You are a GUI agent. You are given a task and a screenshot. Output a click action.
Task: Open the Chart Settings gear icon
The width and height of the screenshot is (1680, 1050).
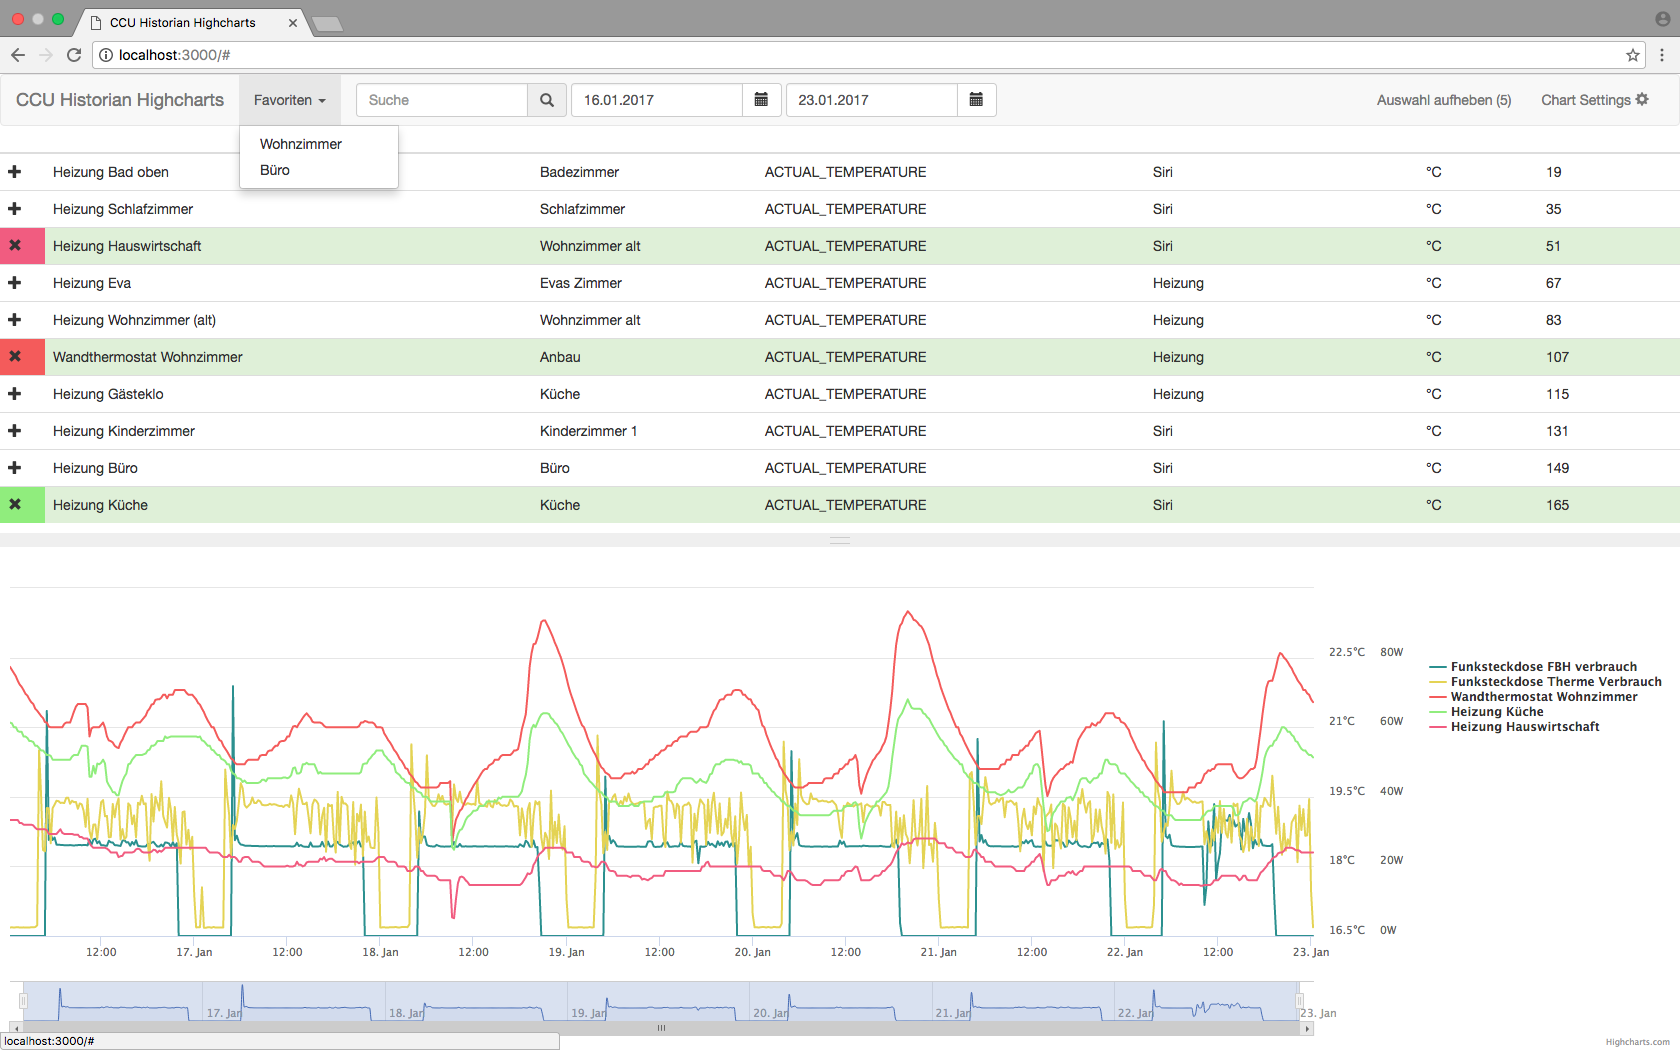click(x=1643, y=99)
